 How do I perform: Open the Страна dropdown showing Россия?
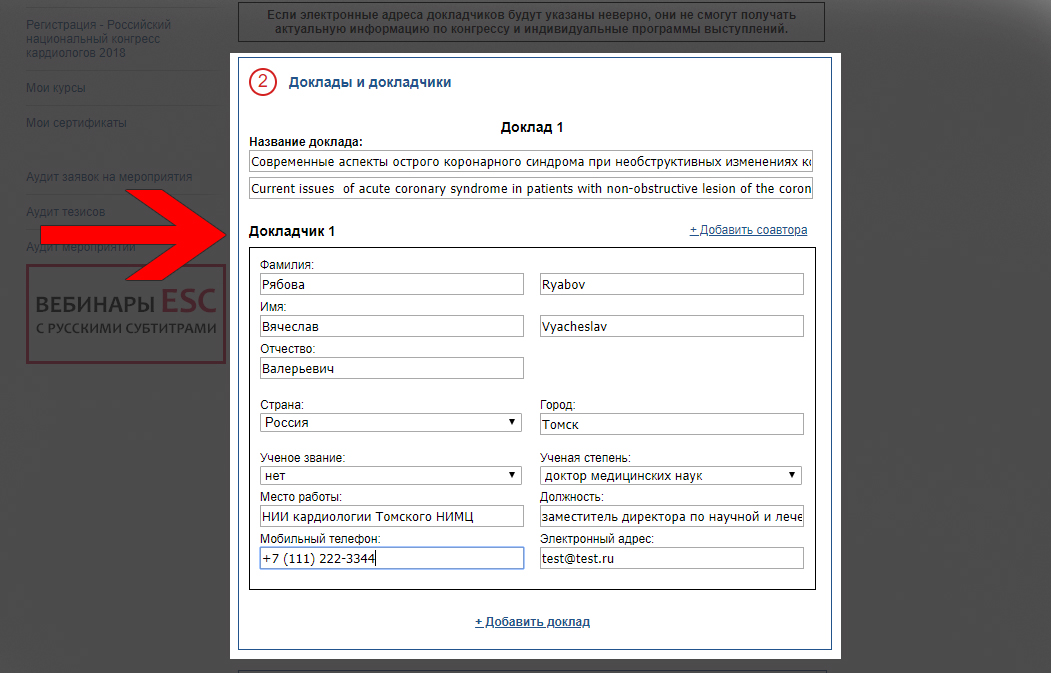(x=391, y=422)
